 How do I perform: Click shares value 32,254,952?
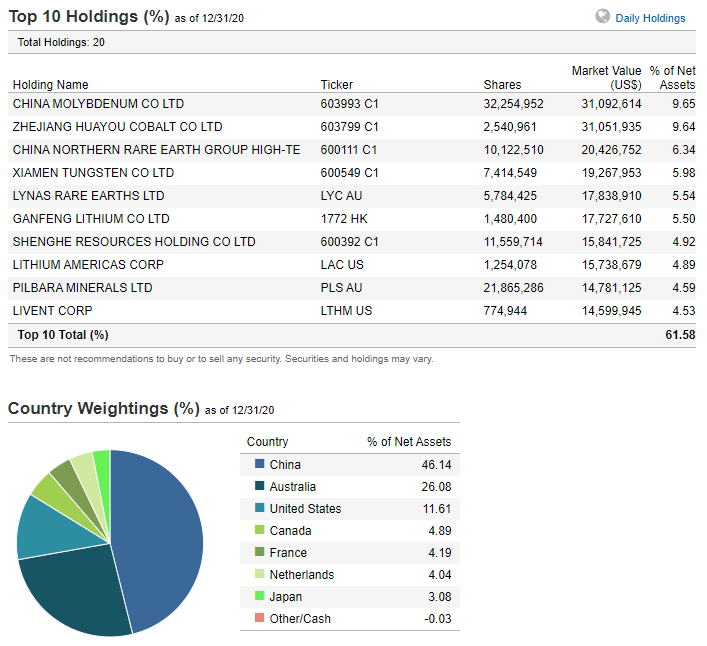point(514,104)
